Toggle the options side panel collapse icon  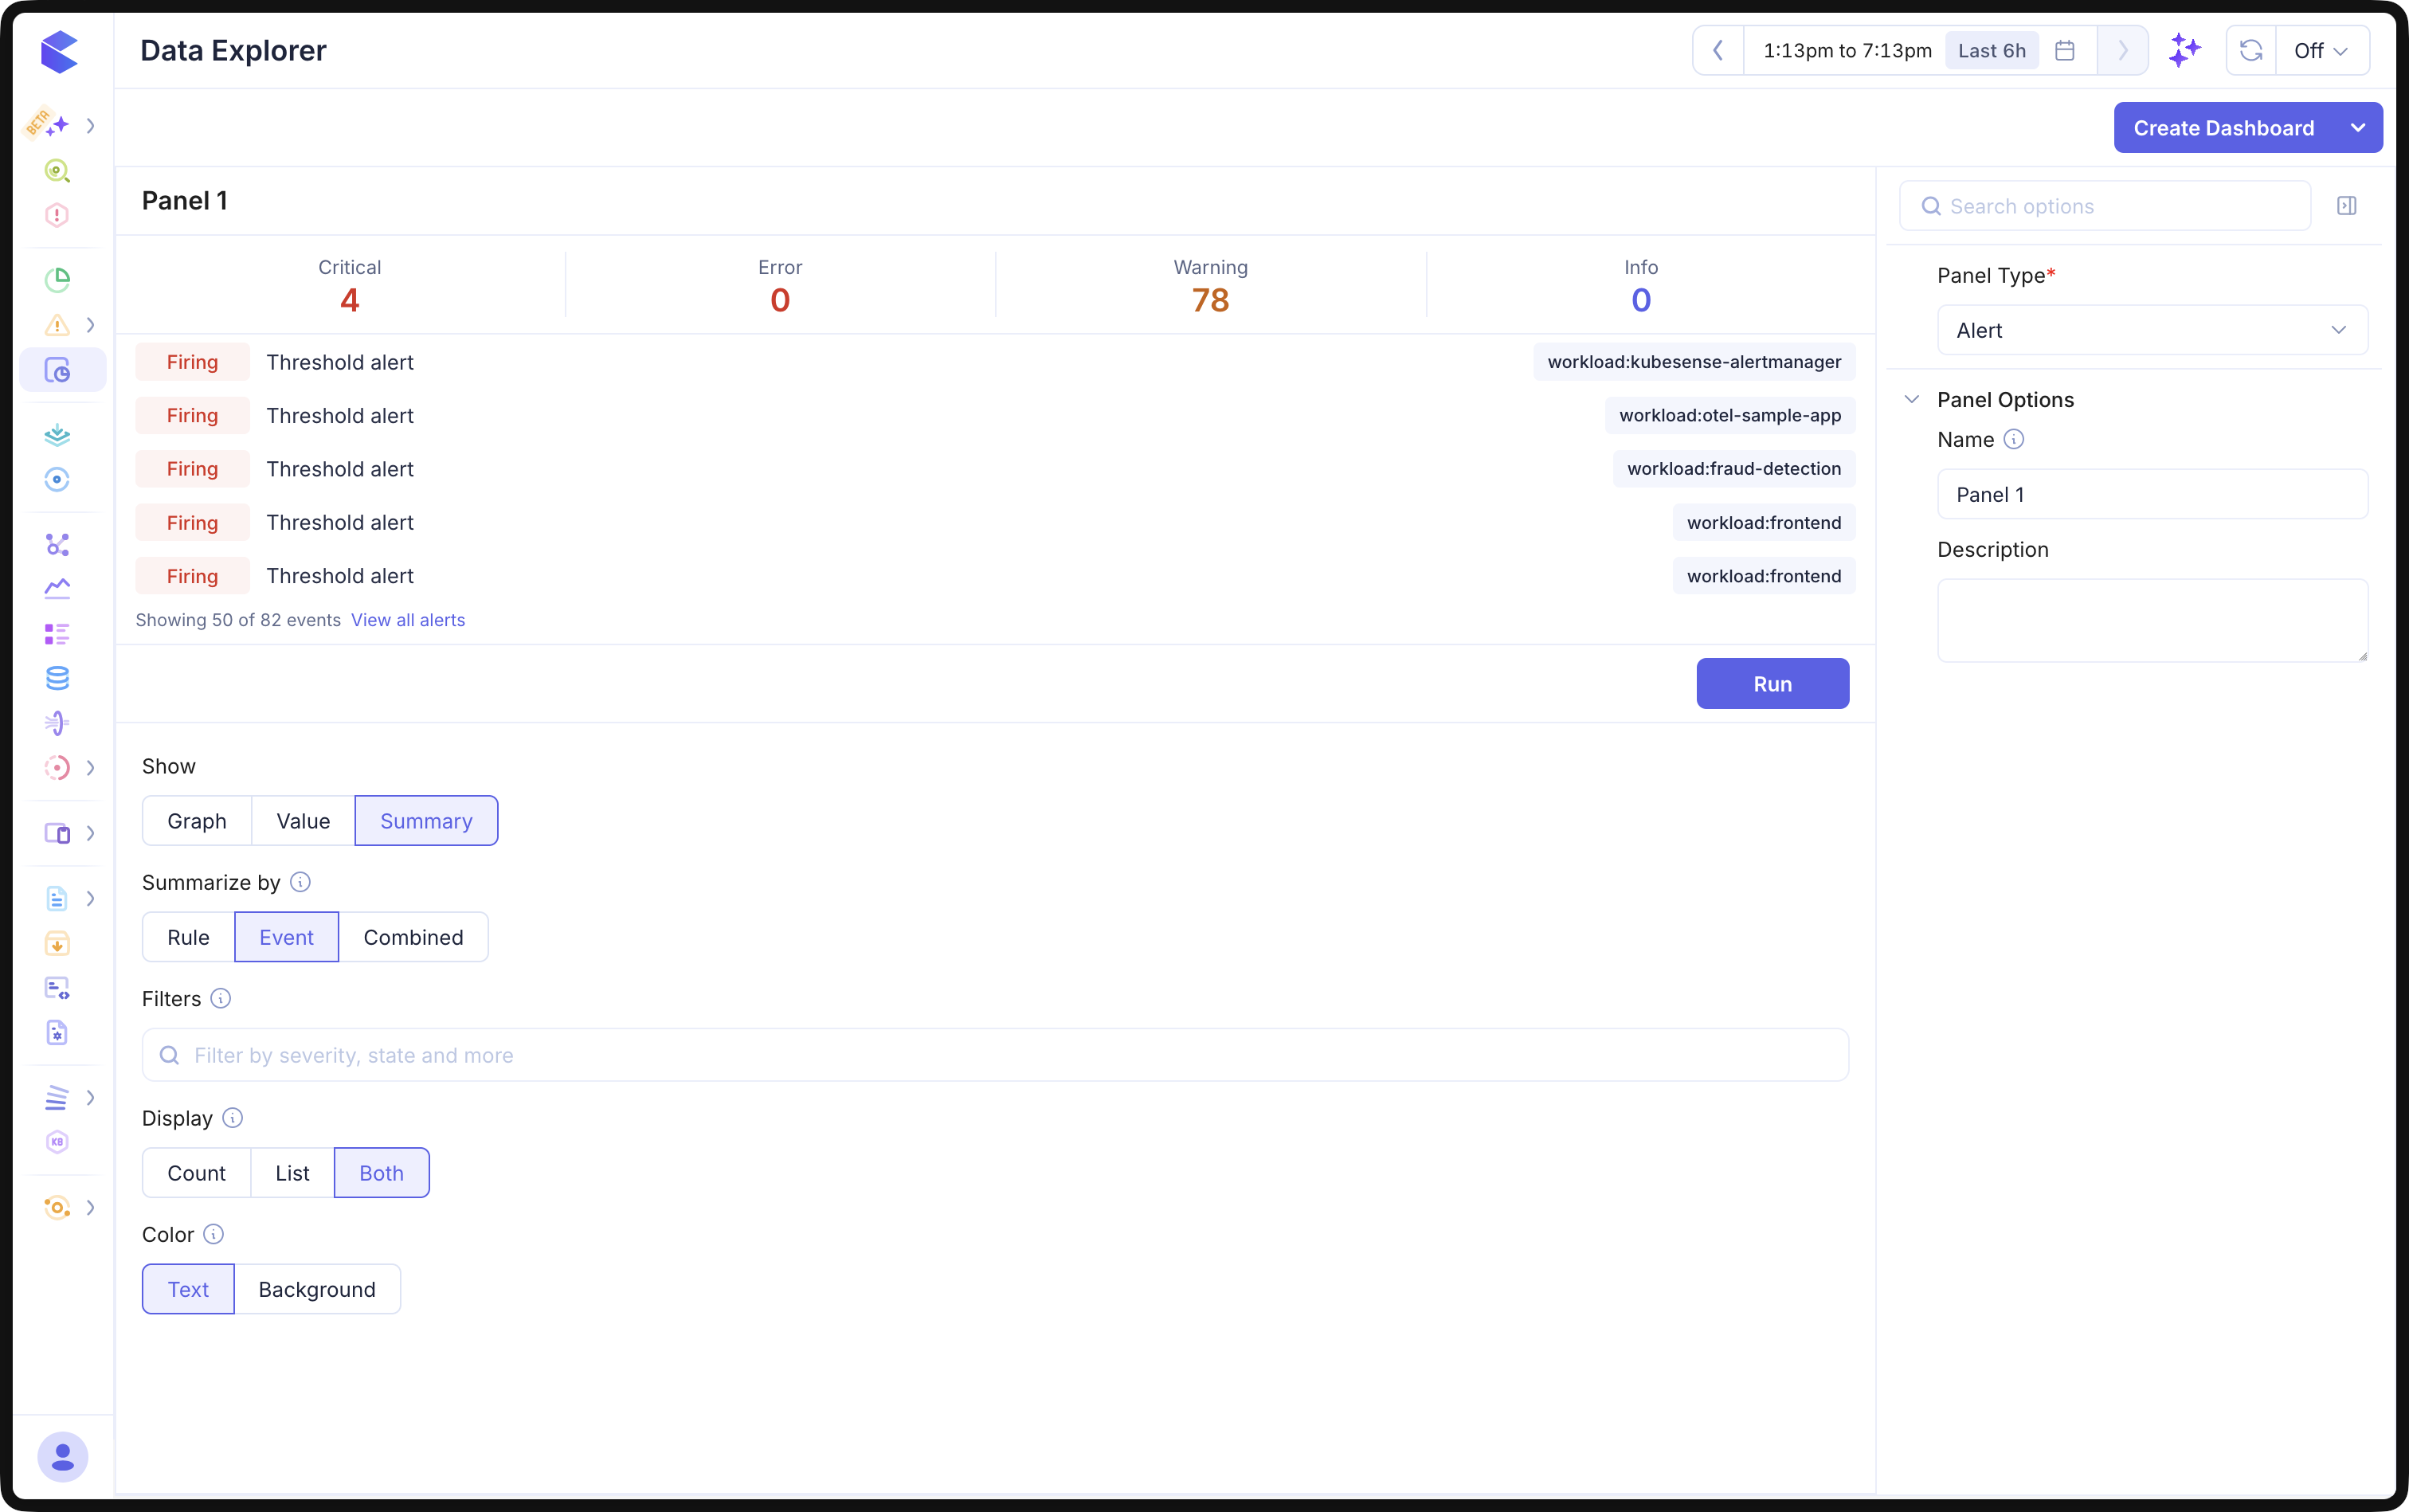[2346, 206]
